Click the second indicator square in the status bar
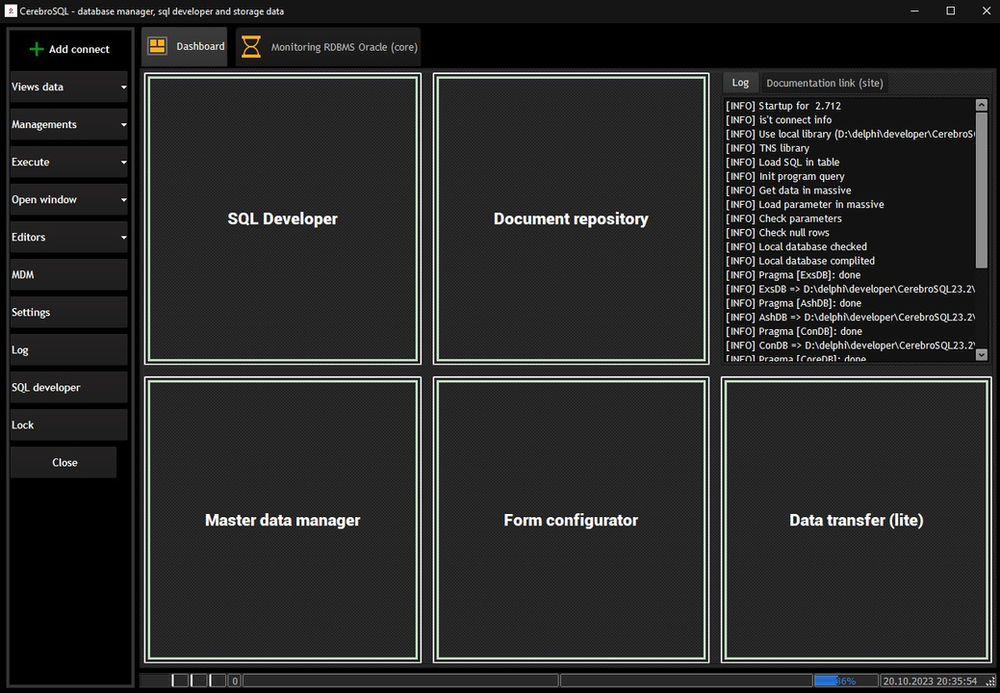Viewport: 1000px width, 693px height. 199,679
